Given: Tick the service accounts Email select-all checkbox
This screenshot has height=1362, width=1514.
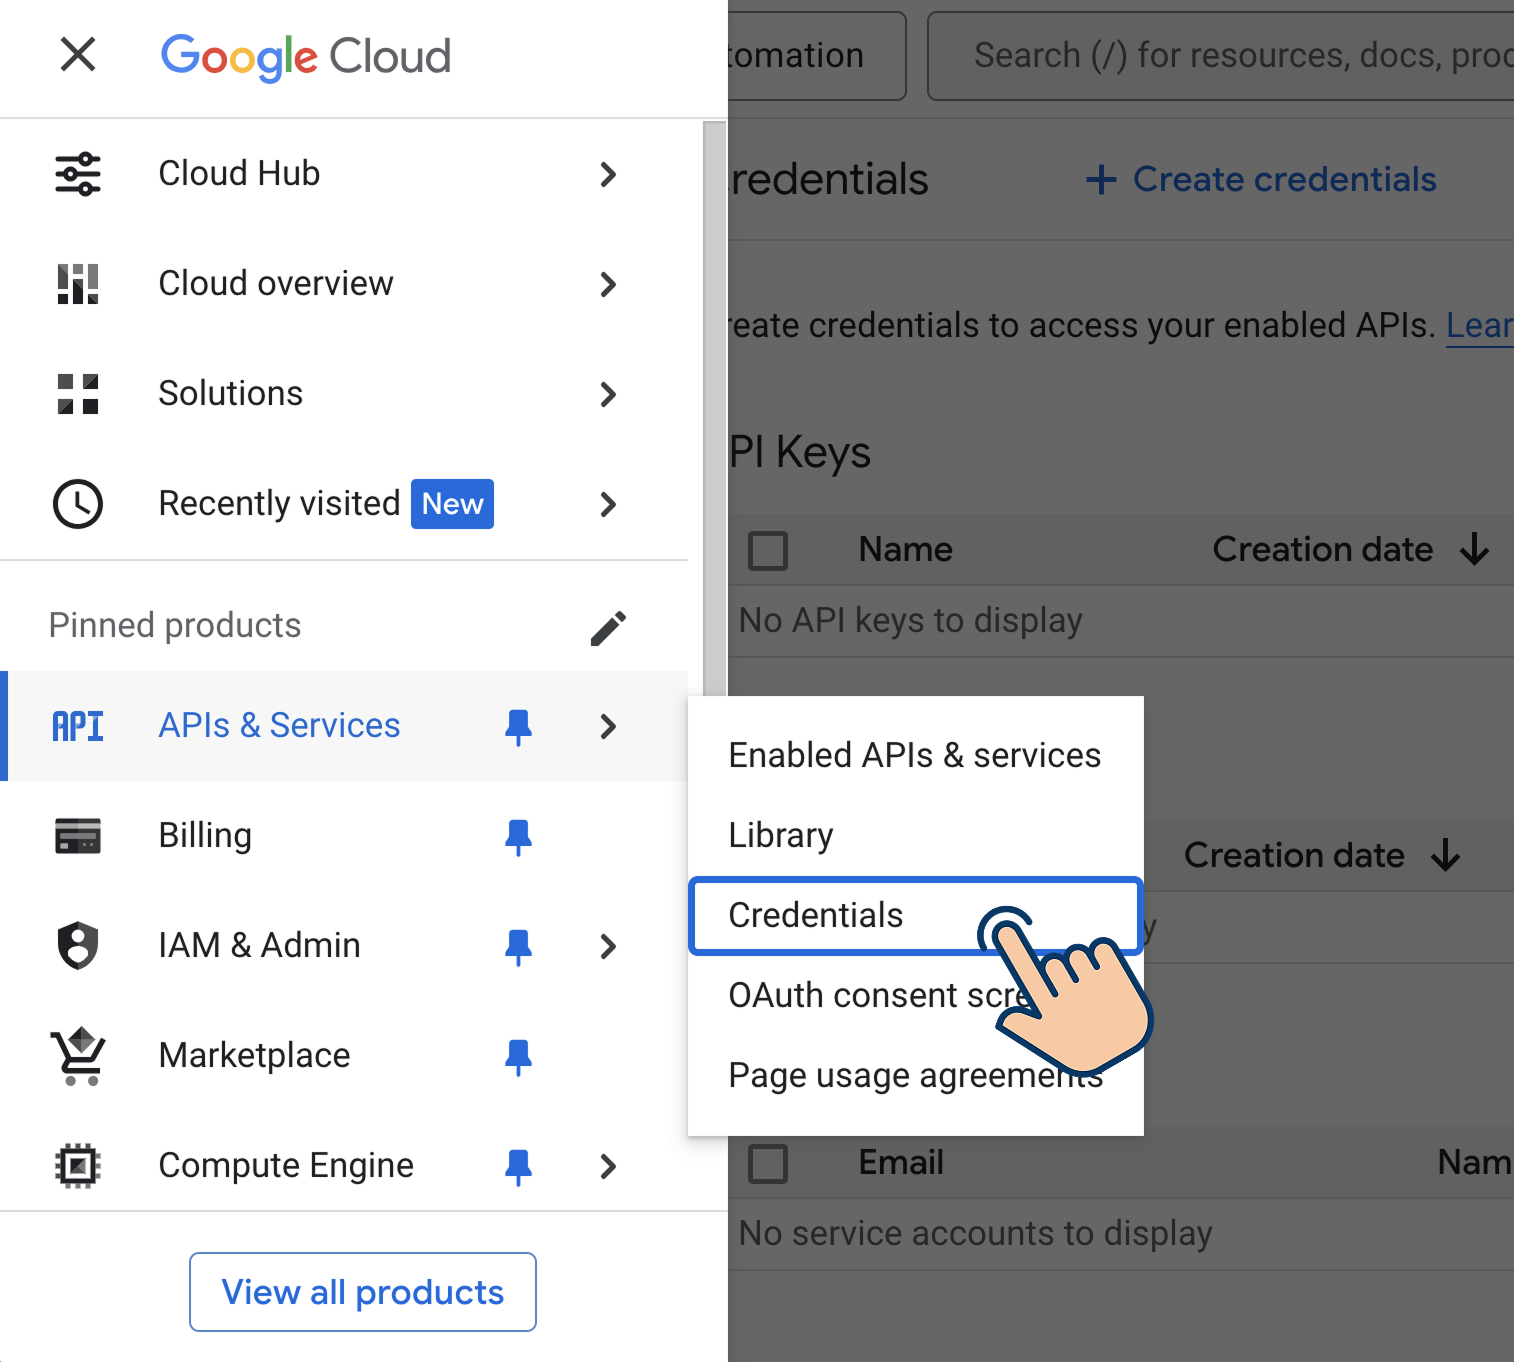Looking at the screenshot, I should (x=768, y=1164).
